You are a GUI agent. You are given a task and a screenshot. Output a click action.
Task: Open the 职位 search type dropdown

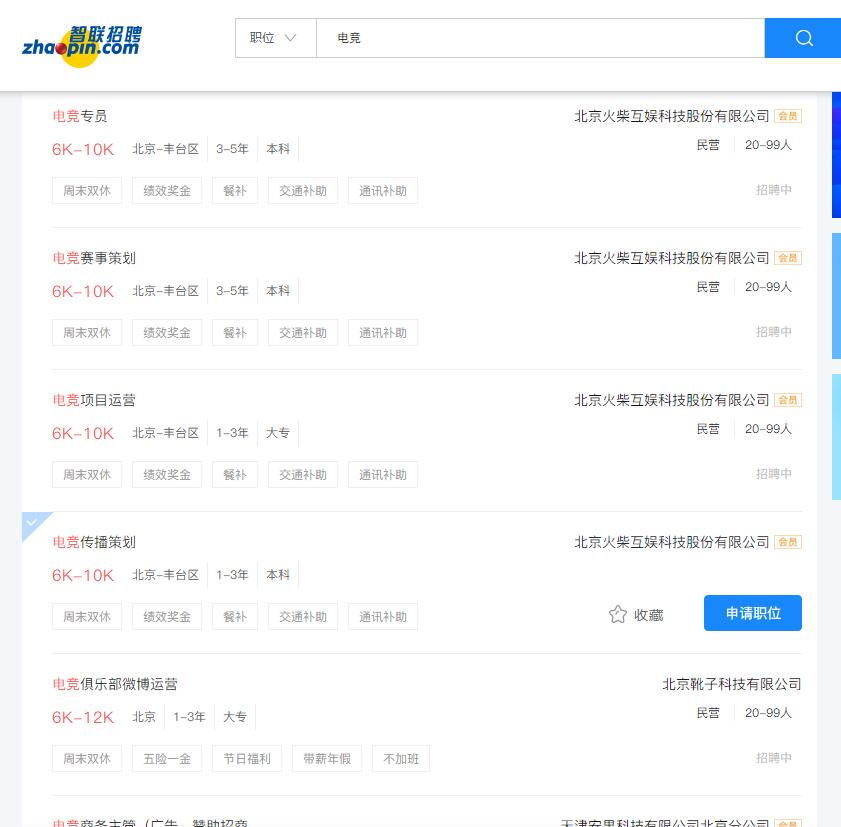(x=275, y=38)
